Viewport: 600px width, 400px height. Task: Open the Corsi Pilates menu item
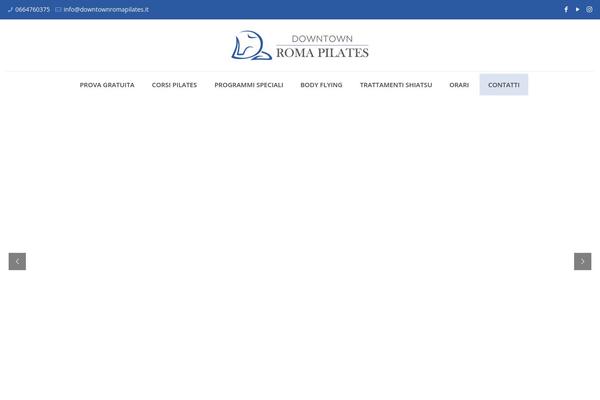tap(174, 85)
